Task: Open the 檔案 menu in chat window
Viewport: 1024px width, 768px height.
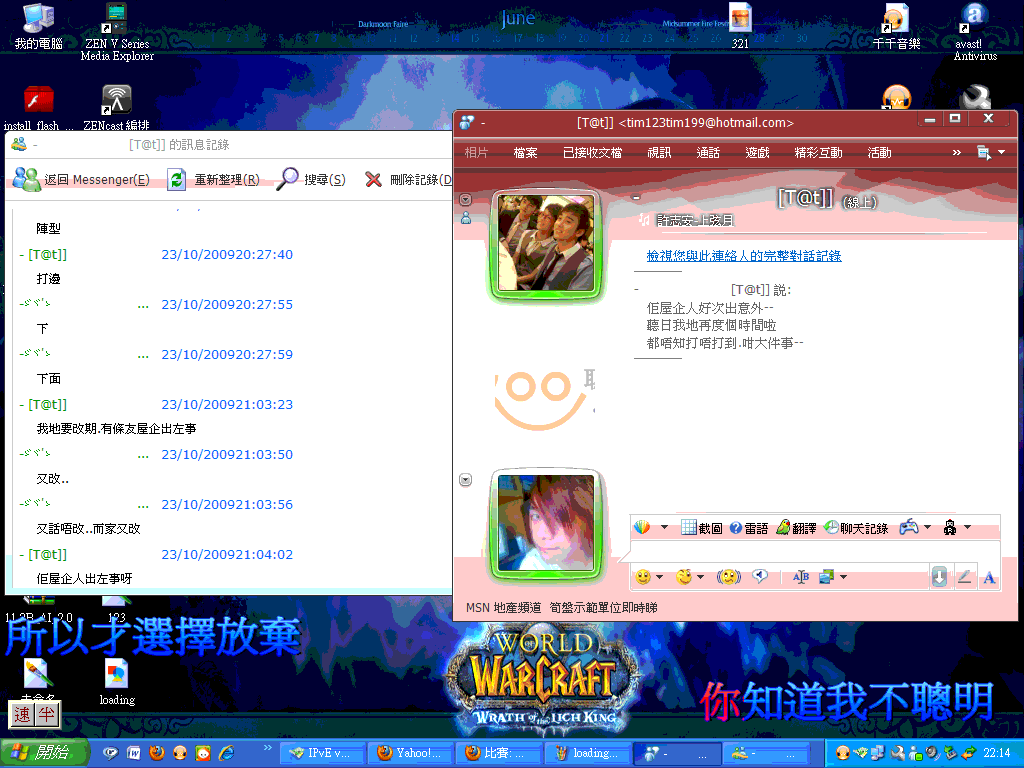Action: click(525, 153)
